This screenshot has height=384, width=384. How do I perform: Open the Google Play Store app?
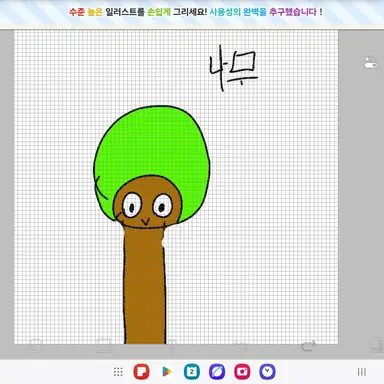pos(167,372)
